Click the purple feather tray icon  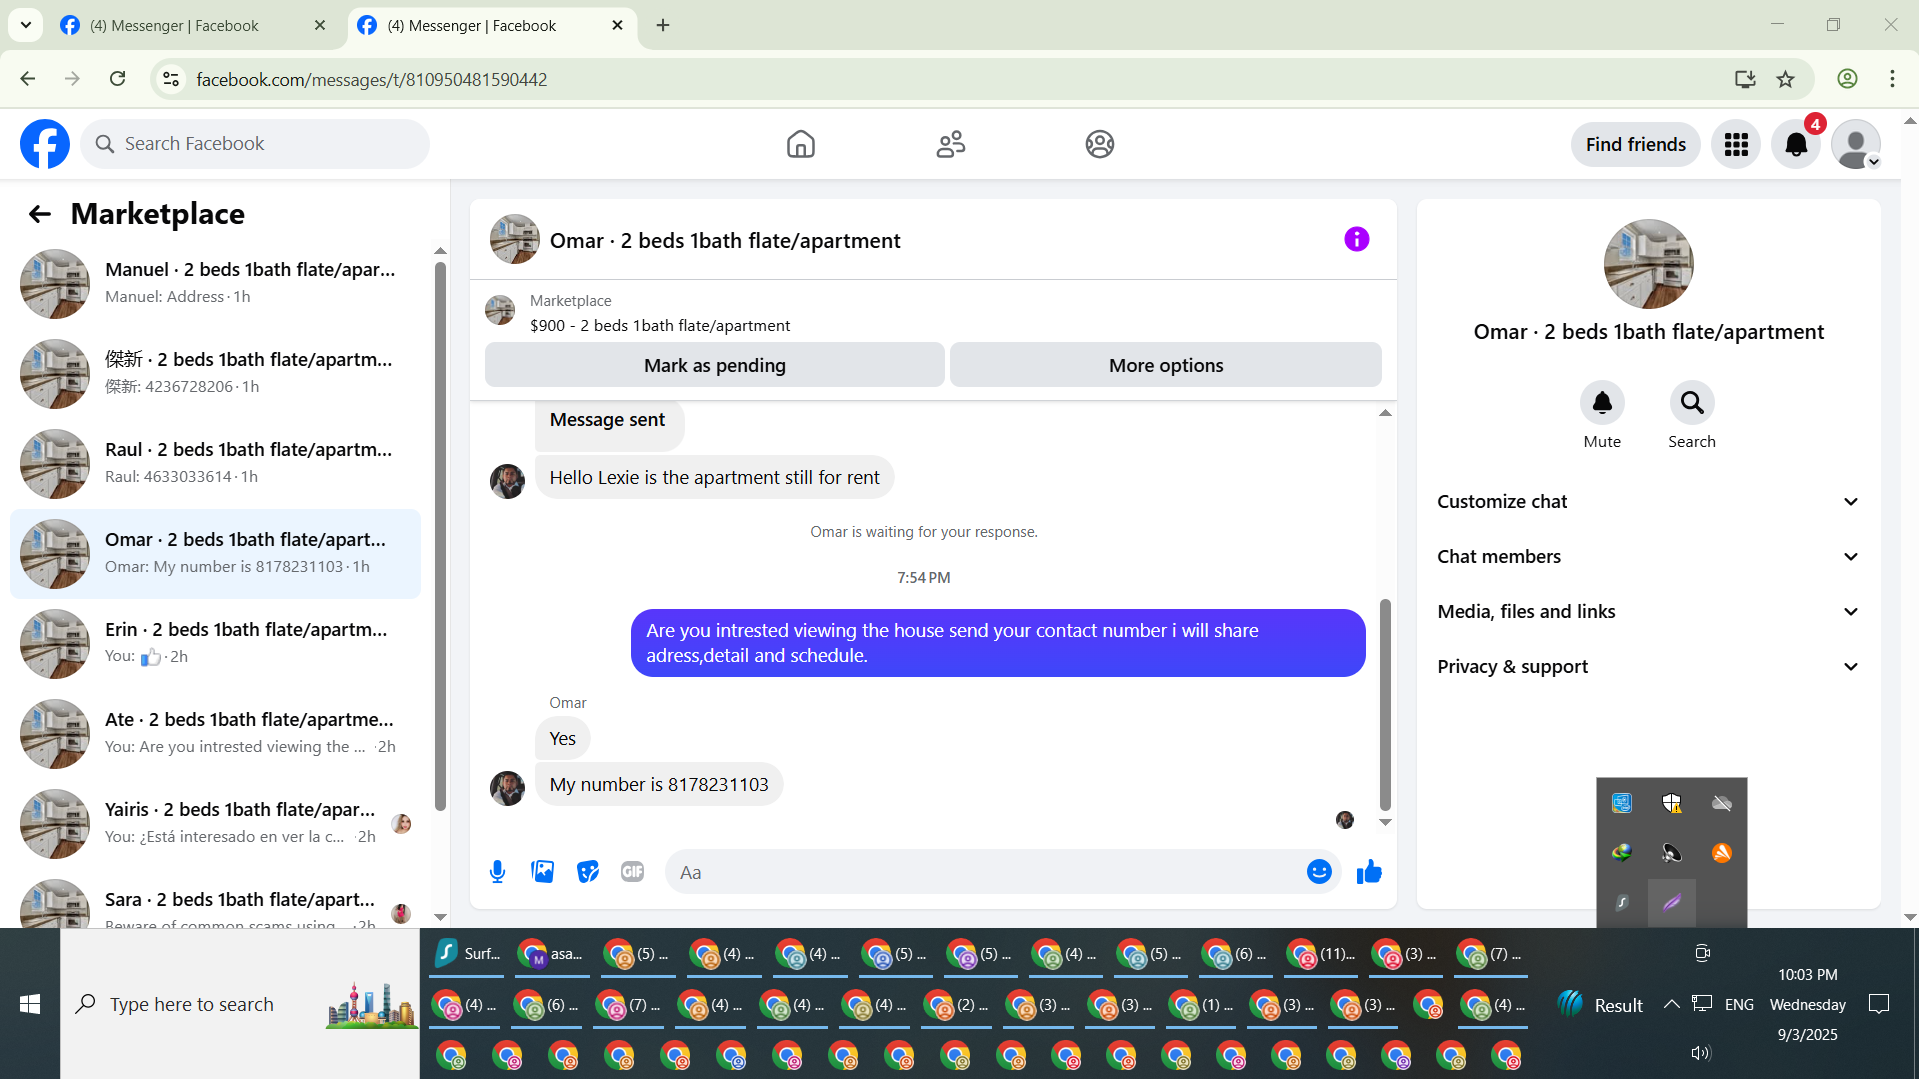pos(1672,903)
